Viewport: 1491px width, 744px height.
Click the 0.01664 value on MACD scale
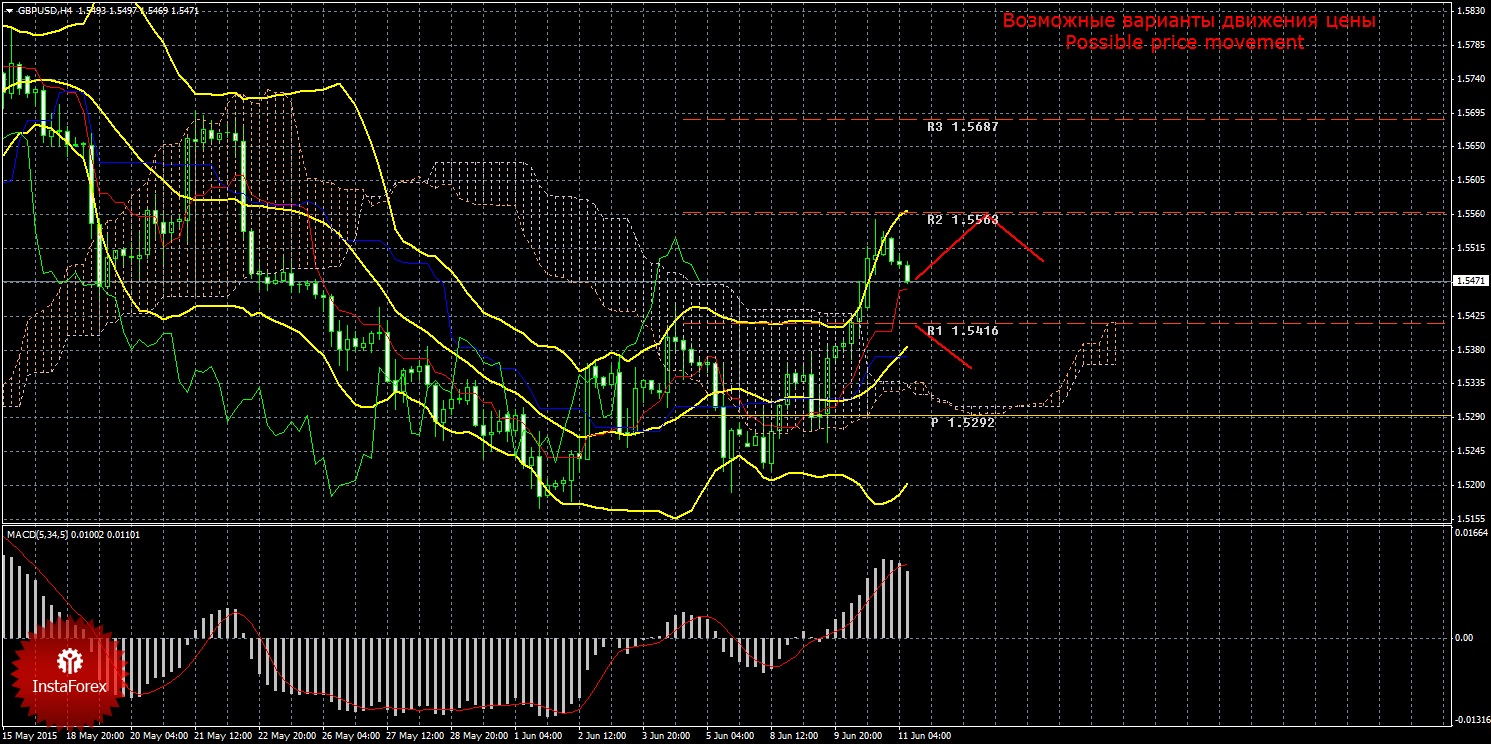tap(1467, 534)
